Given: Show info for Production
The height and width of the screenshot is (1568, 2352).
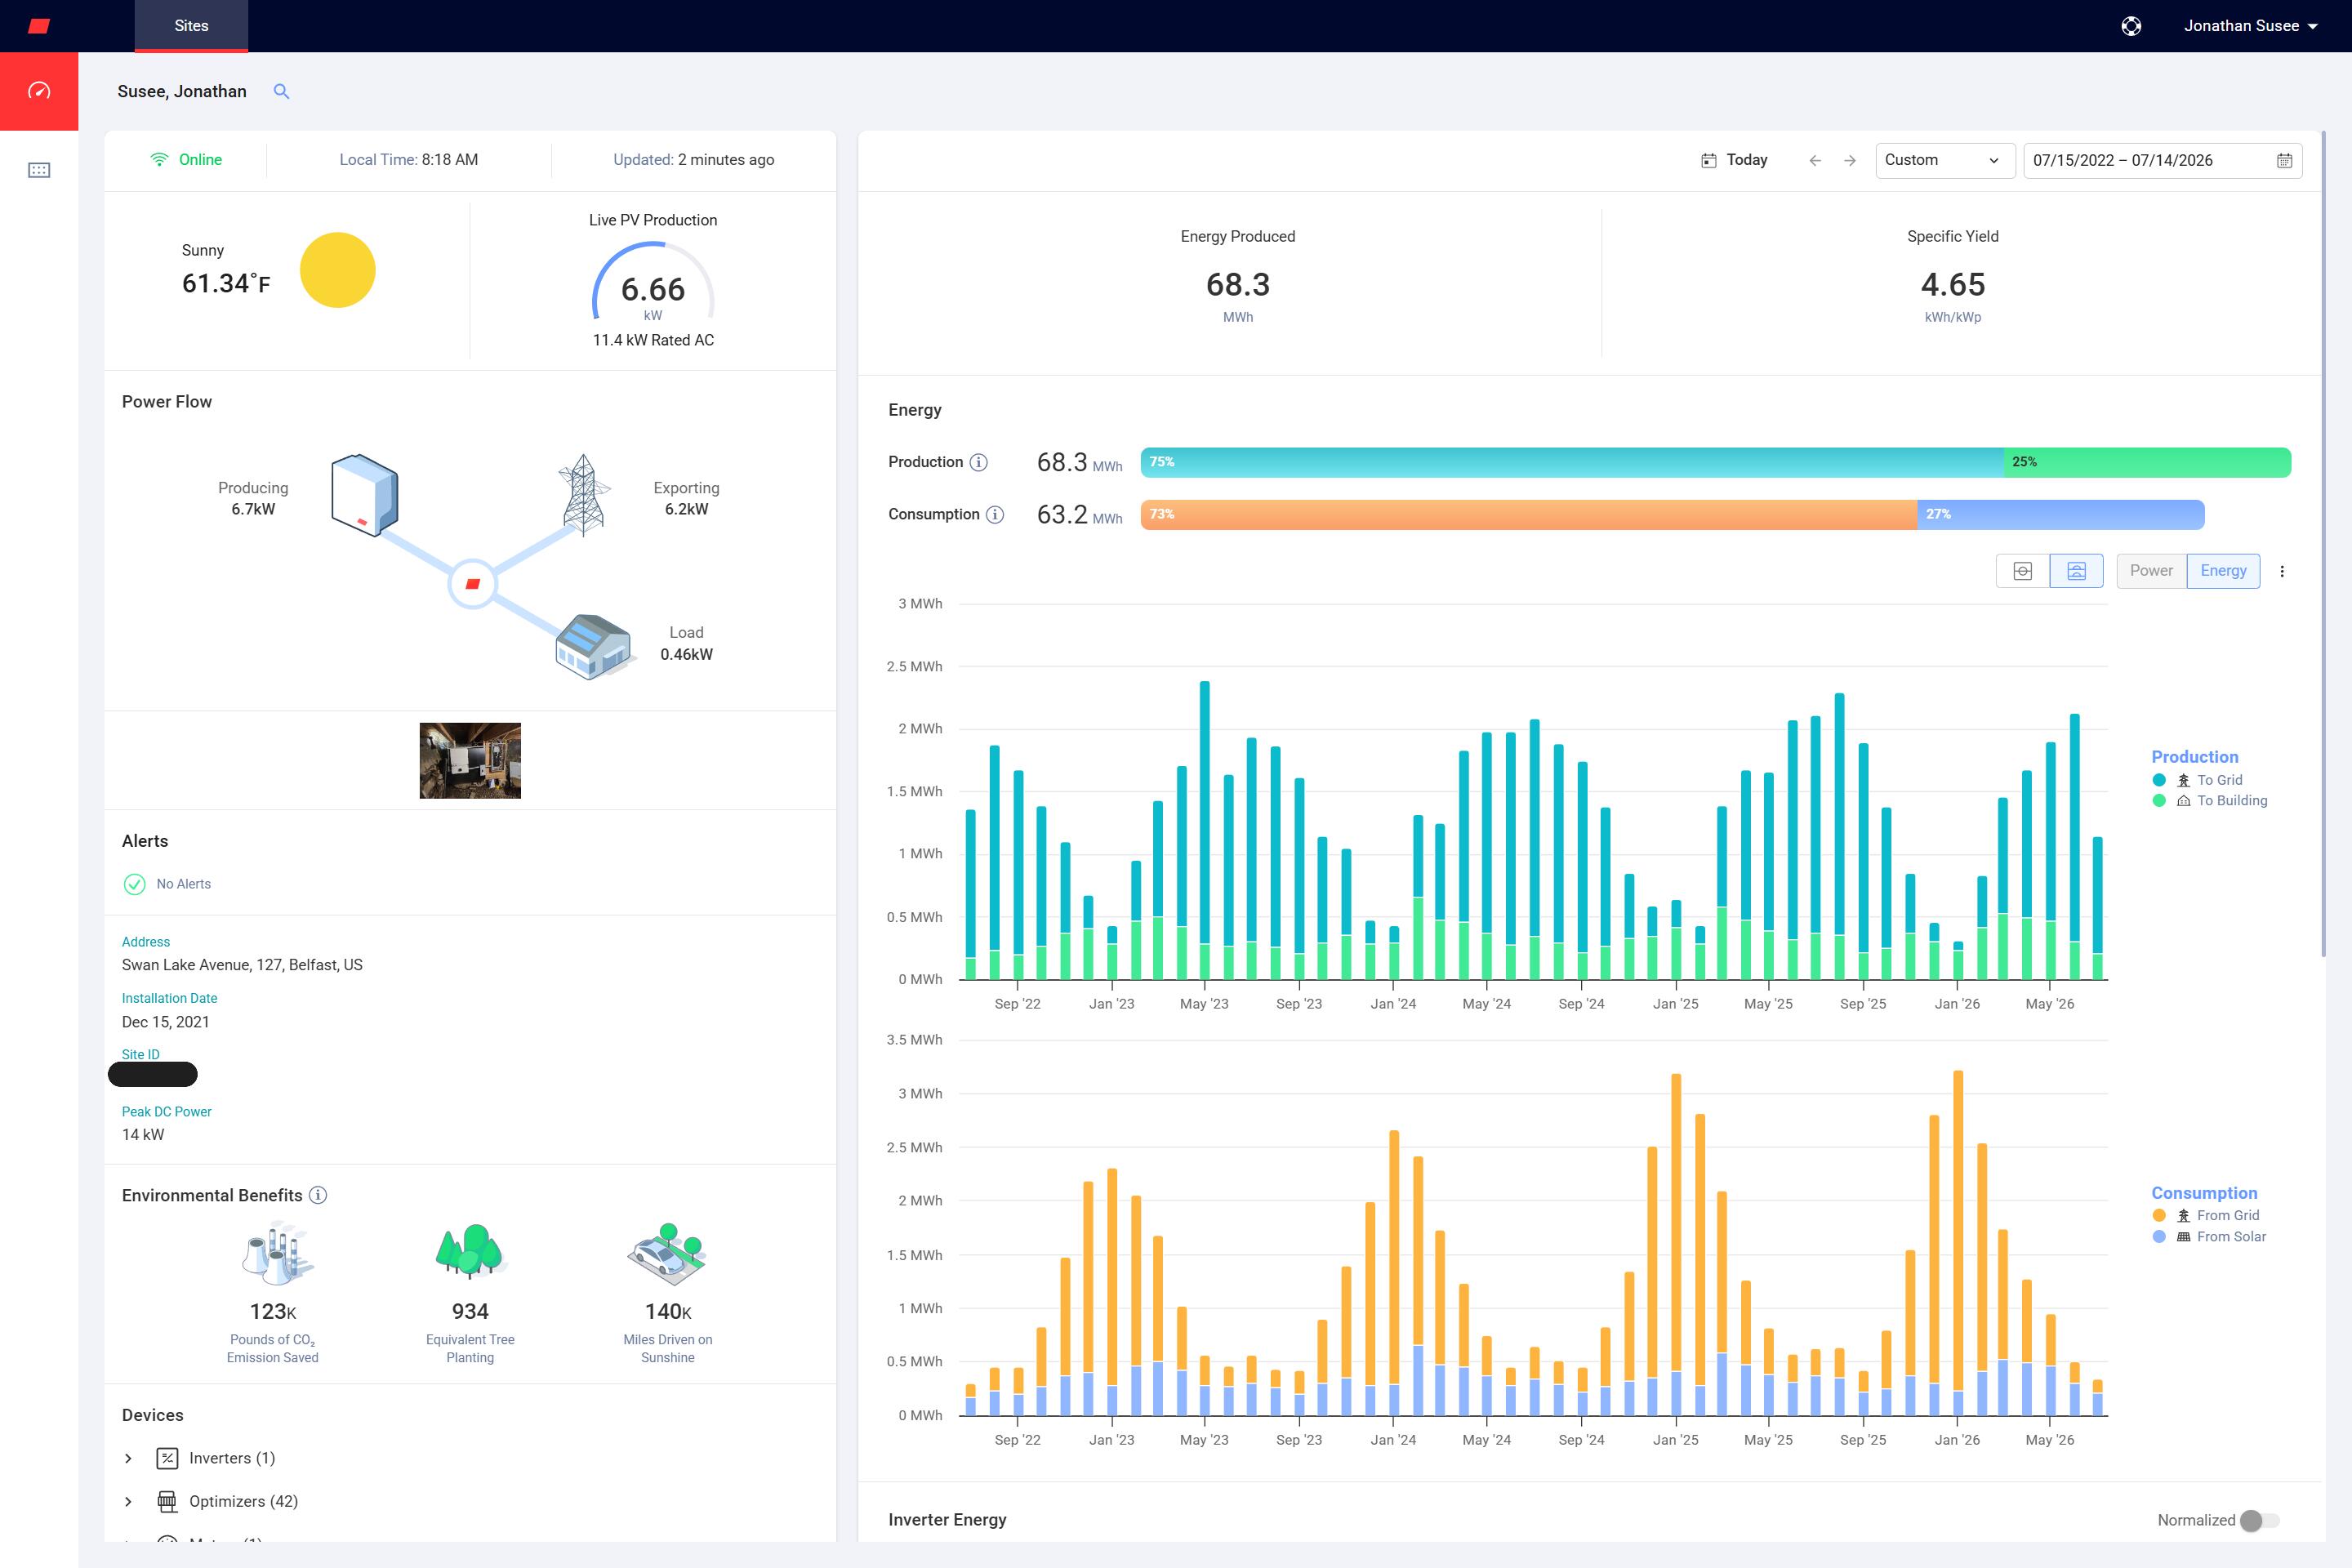Looking at the screenshot, I should pos(979,462).
